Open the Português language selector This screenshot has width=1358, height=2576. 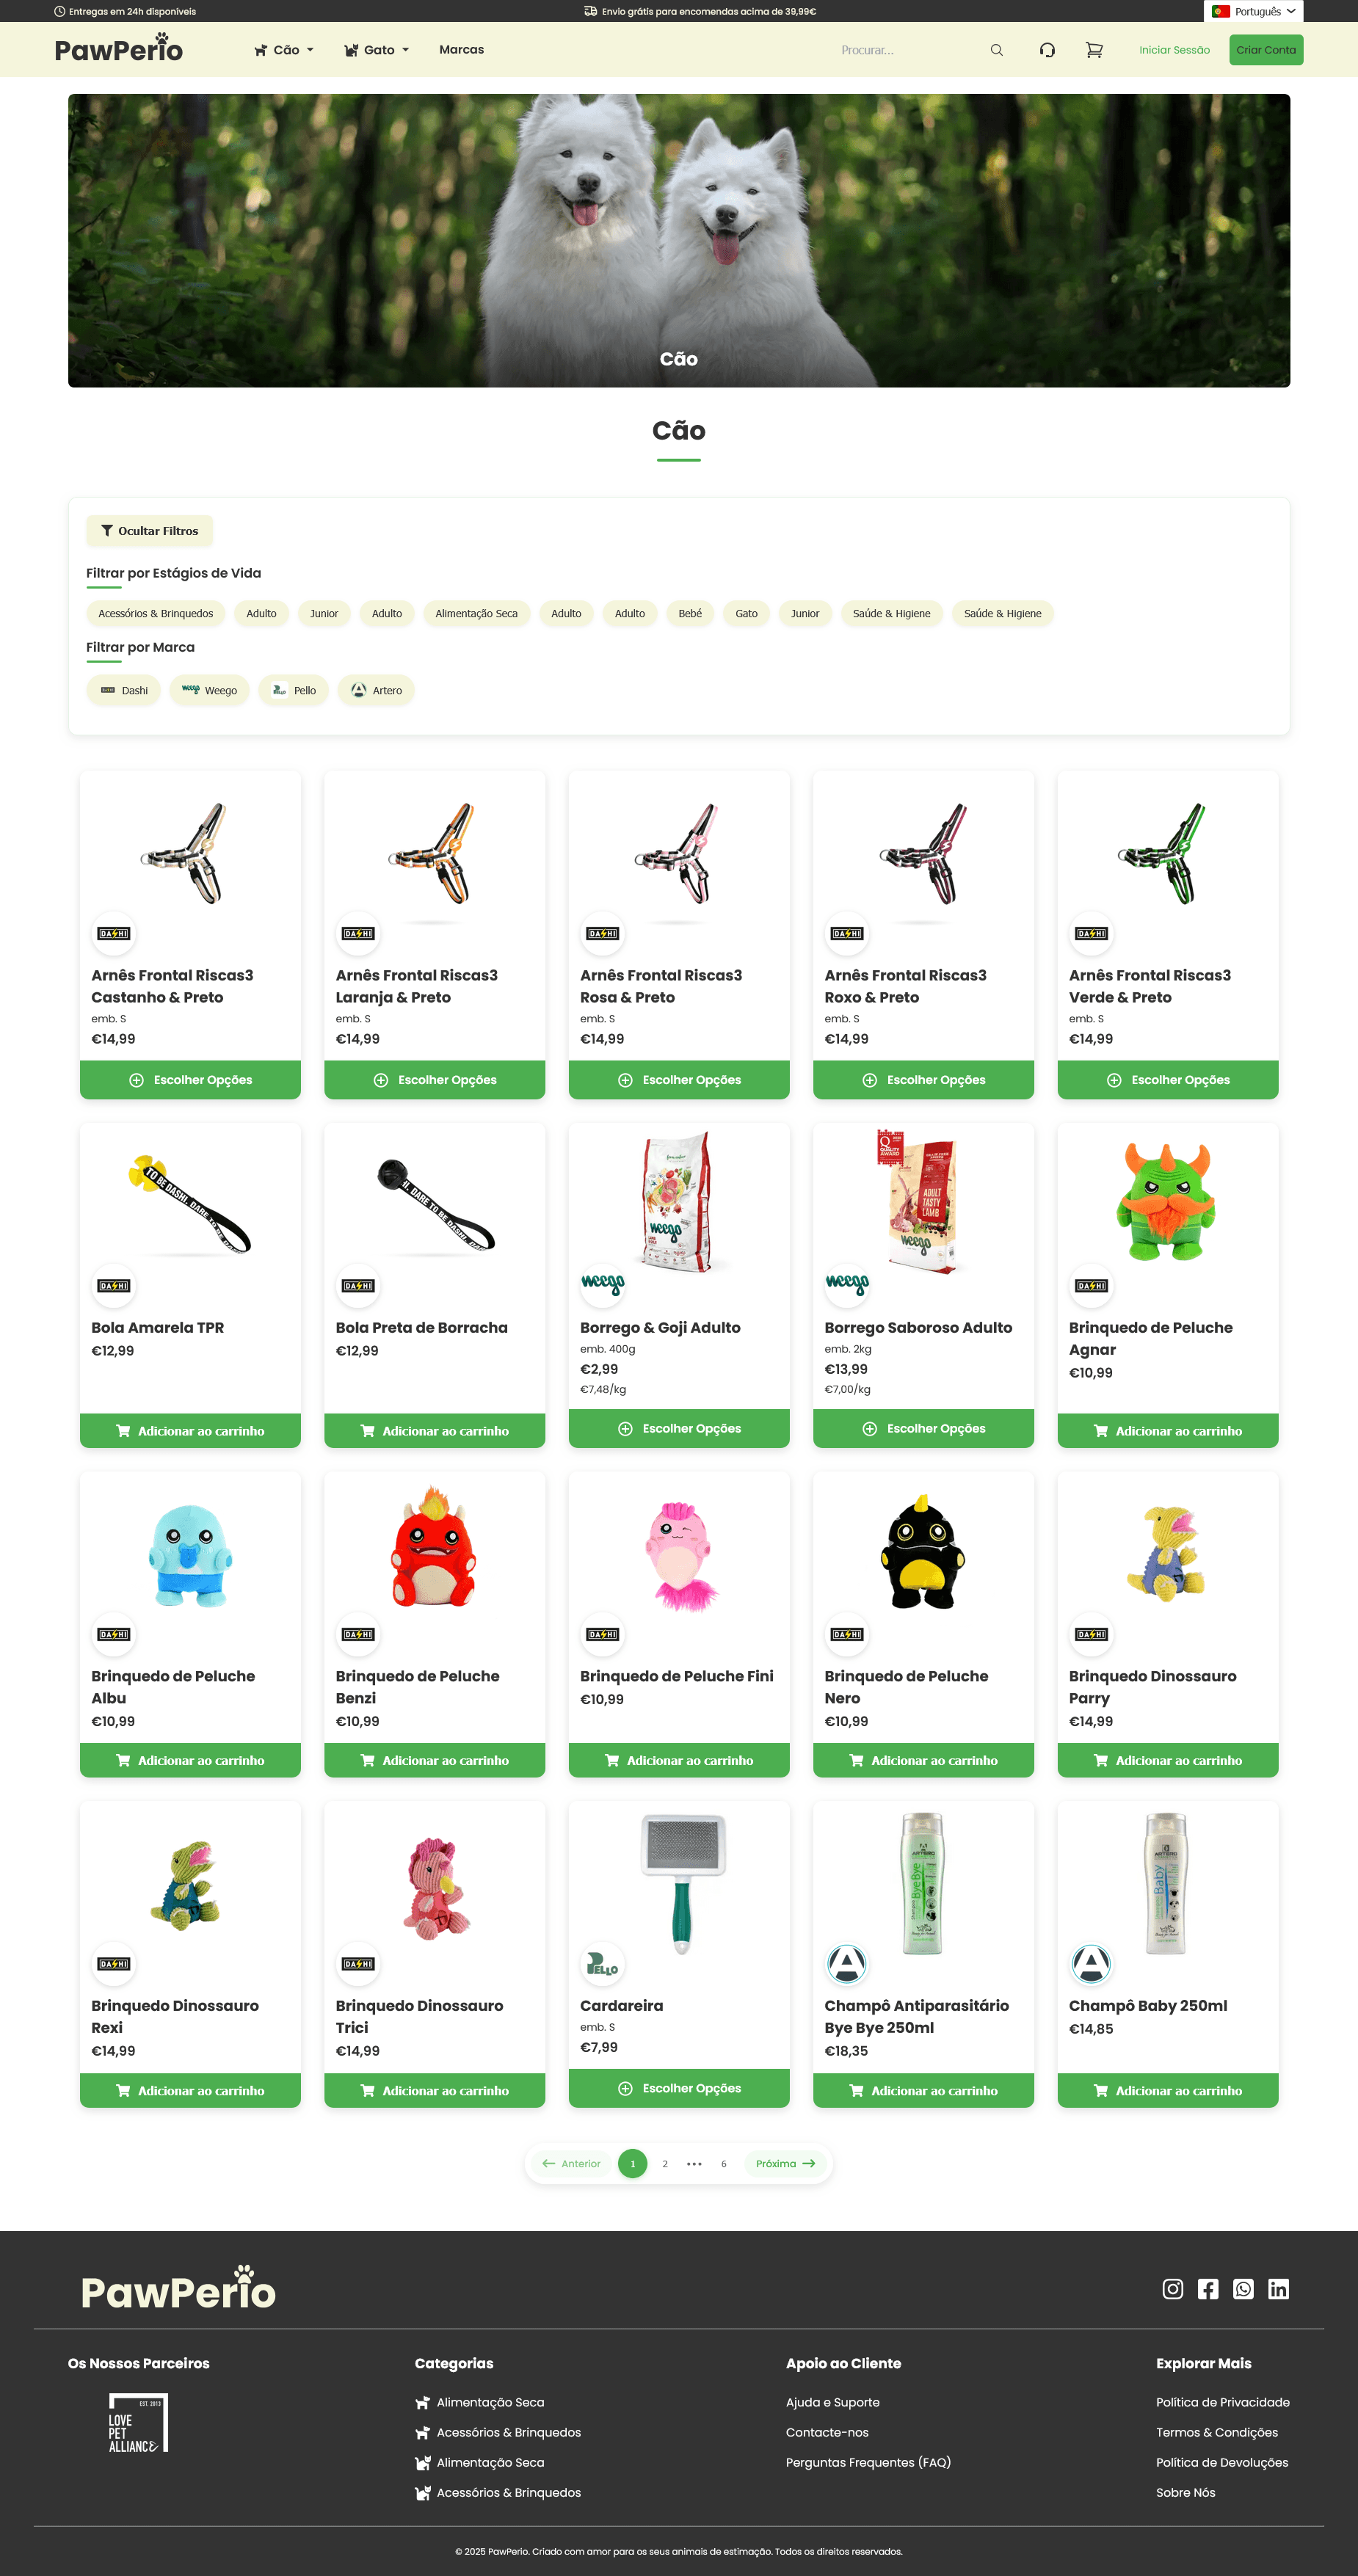(1253, 12)
